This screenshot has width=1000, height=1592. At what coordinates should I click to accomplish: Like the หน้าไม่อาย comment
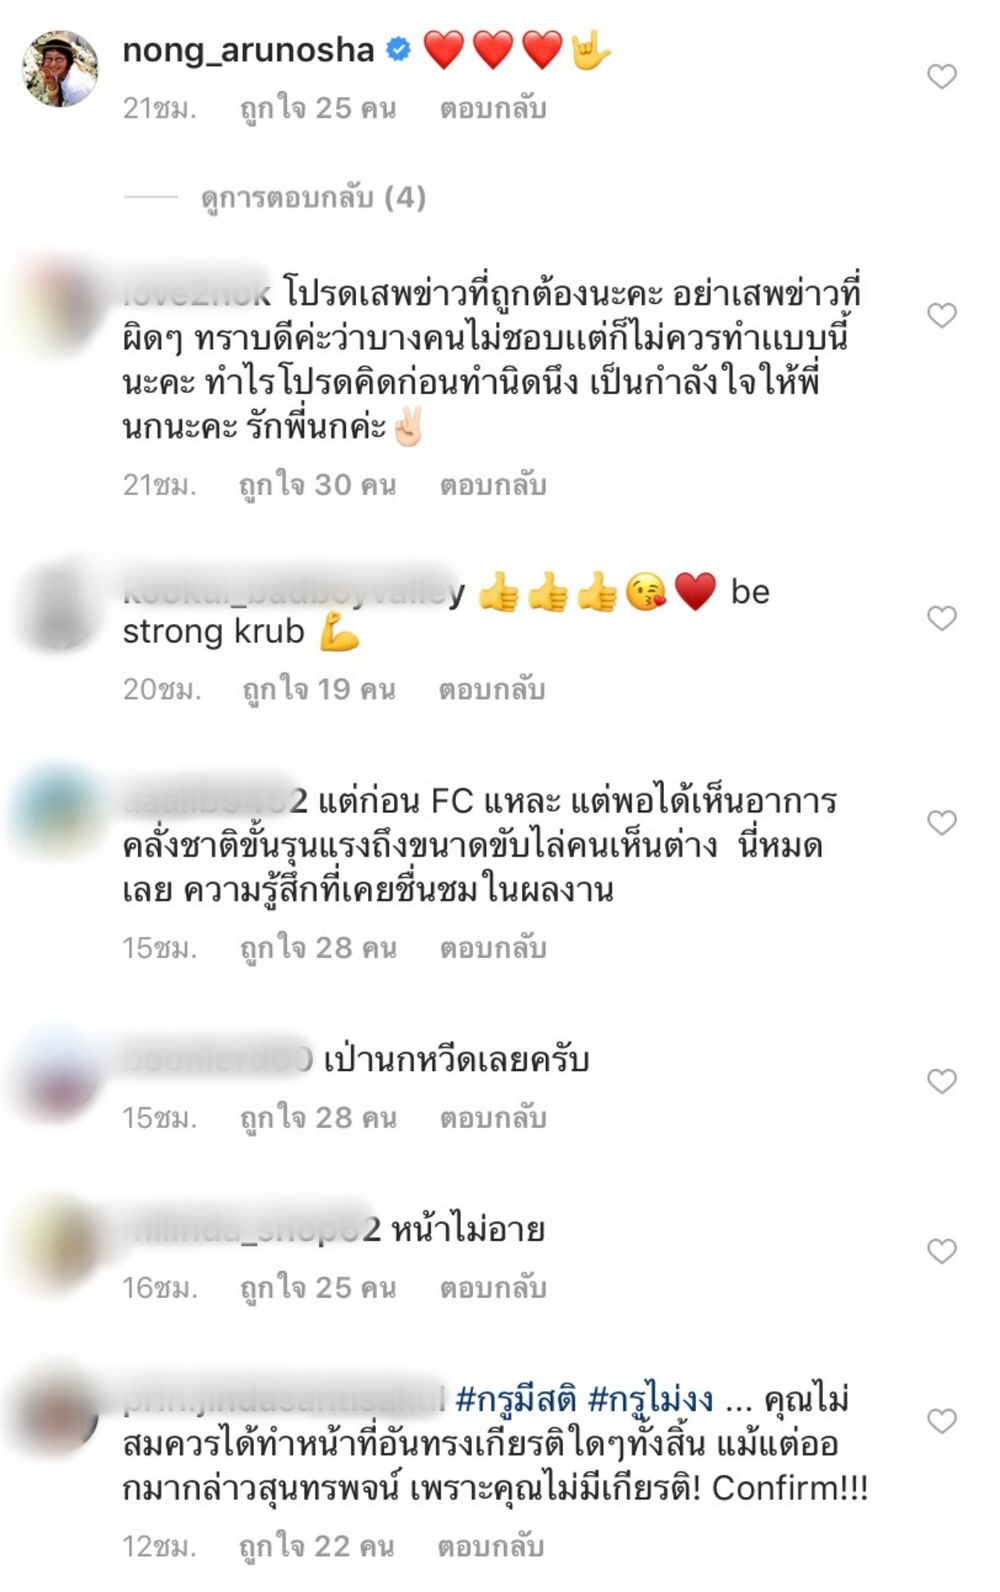pos(941,1251)
